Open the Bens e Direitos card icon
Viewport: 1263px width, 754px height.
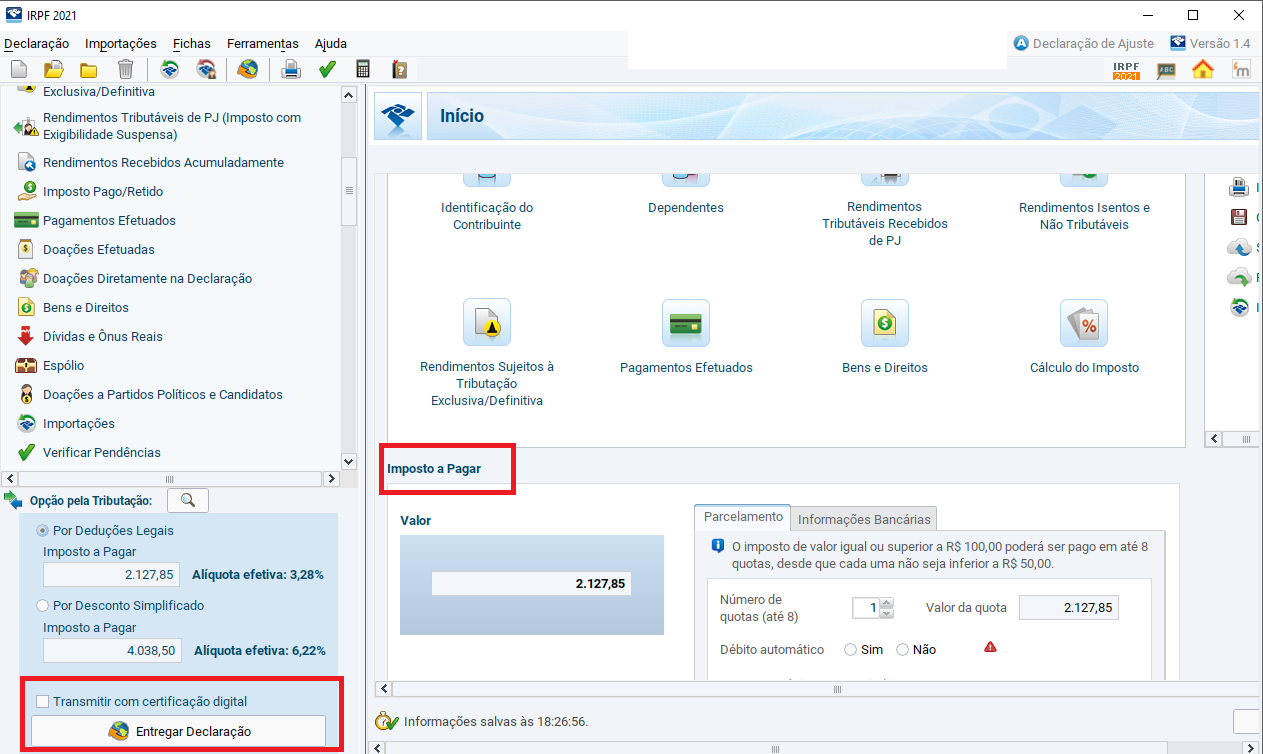pos(885,322)
